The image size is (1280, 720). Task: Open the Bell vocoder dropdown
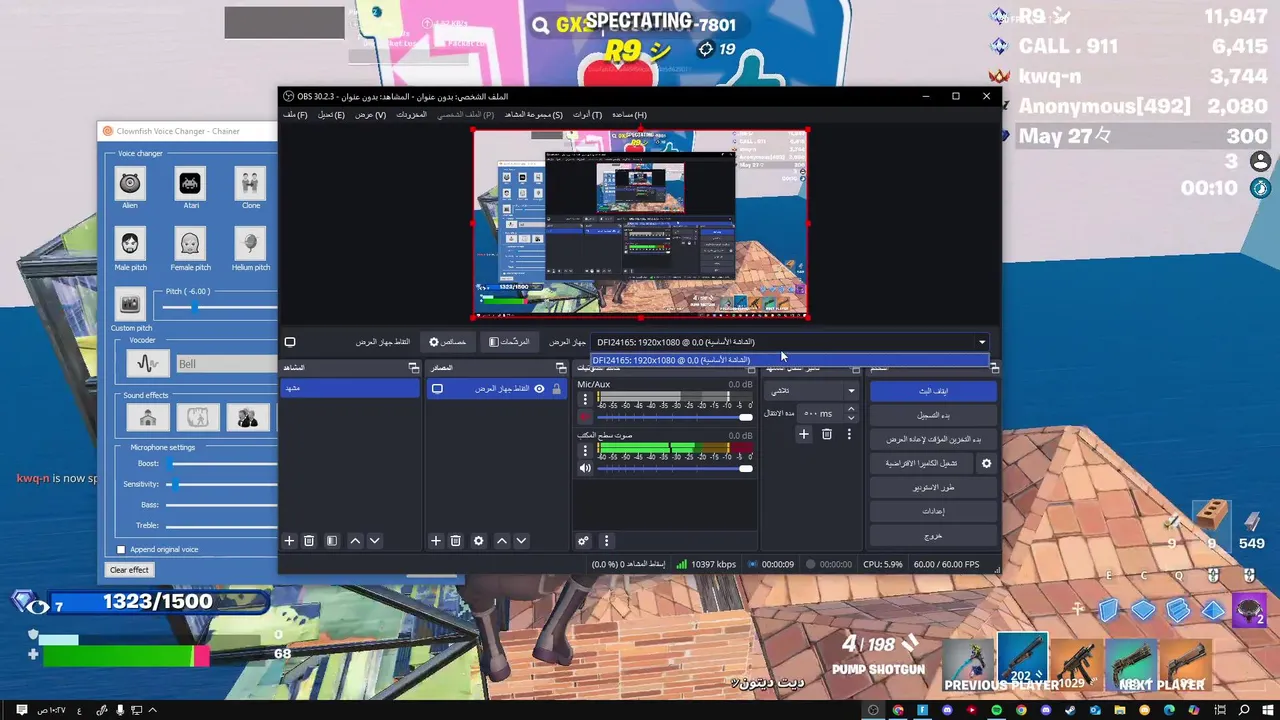226,364
